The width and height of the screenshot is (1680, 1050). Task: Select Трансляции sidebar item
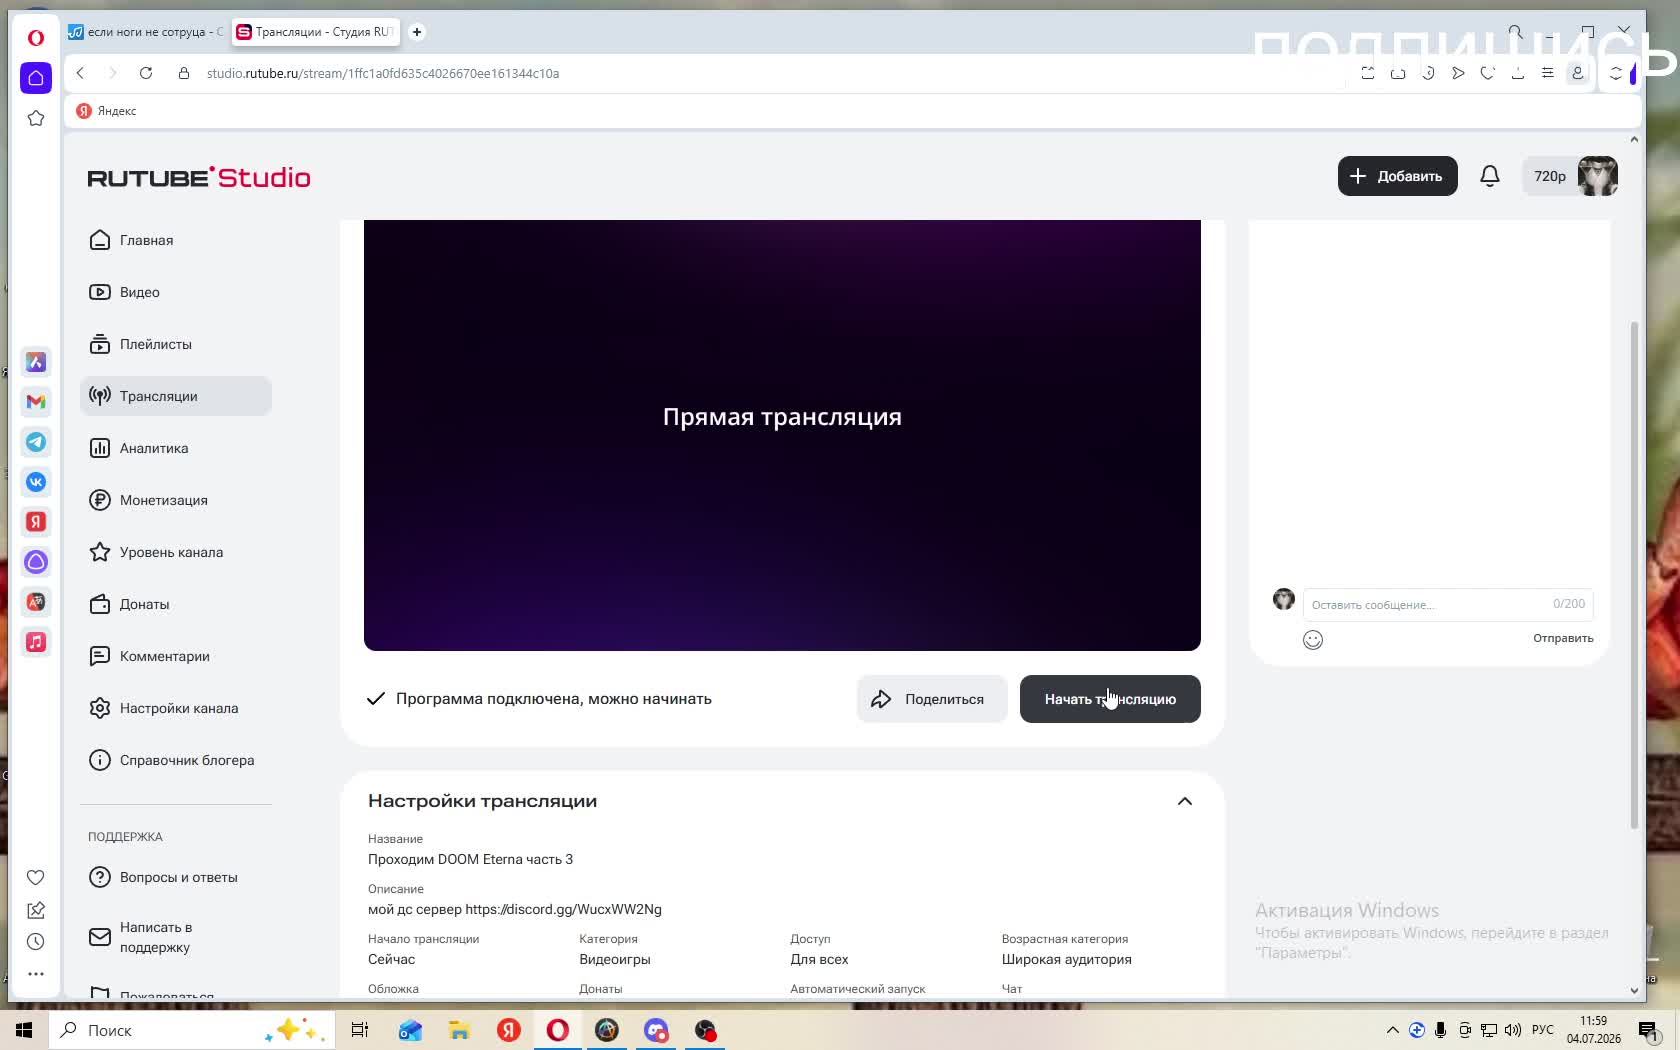[175, 396]
